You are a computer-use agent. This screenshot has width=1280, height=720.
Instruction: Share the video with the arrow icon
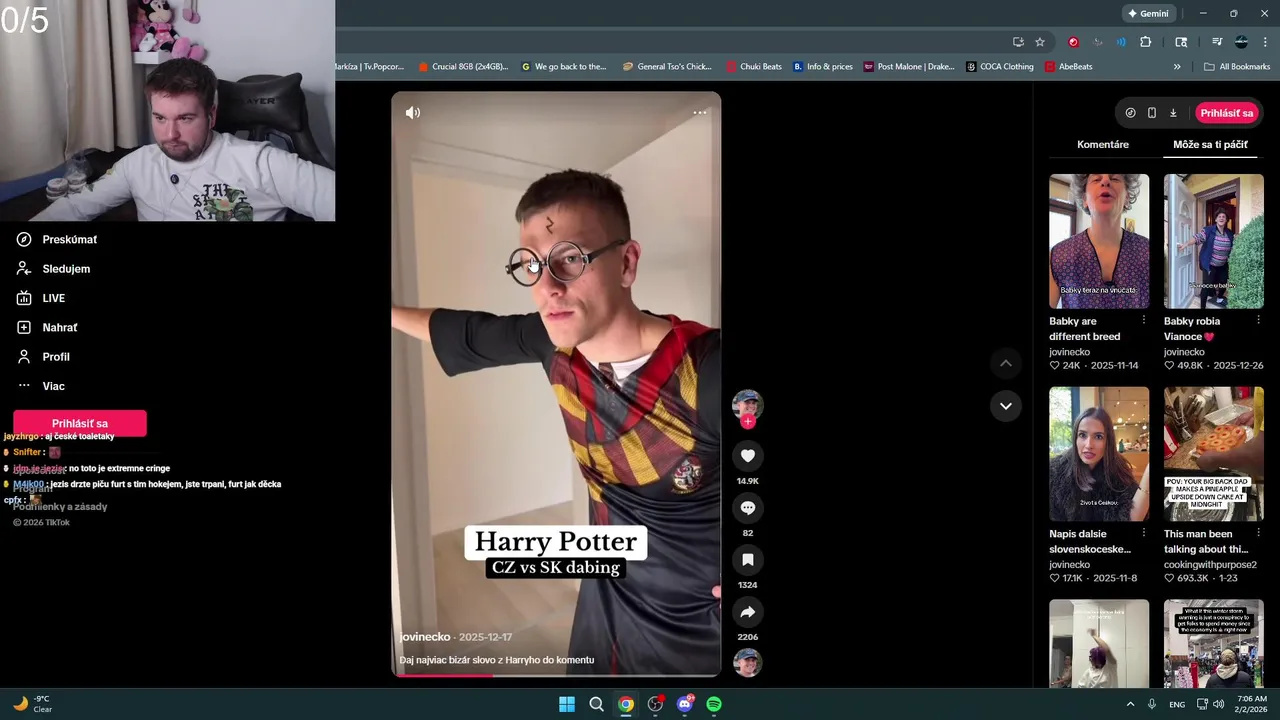pos(747,612)
